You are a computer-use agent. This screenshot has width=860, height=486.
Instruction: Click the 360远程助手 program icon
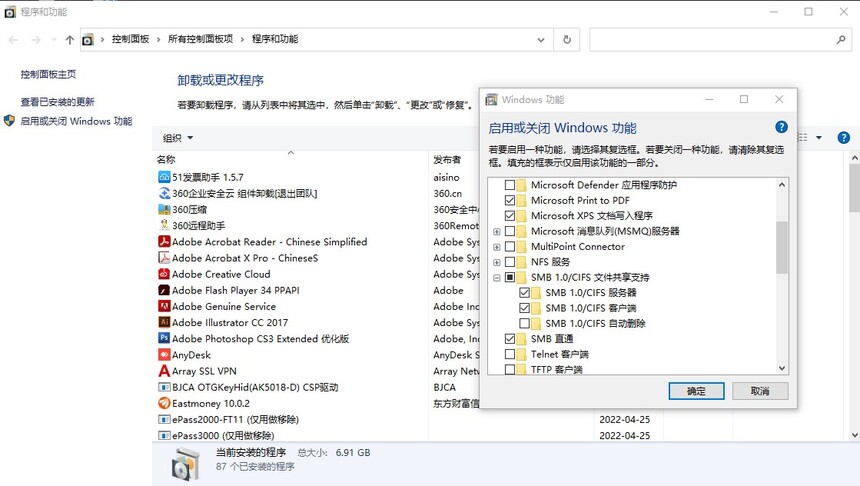point(164,225)
